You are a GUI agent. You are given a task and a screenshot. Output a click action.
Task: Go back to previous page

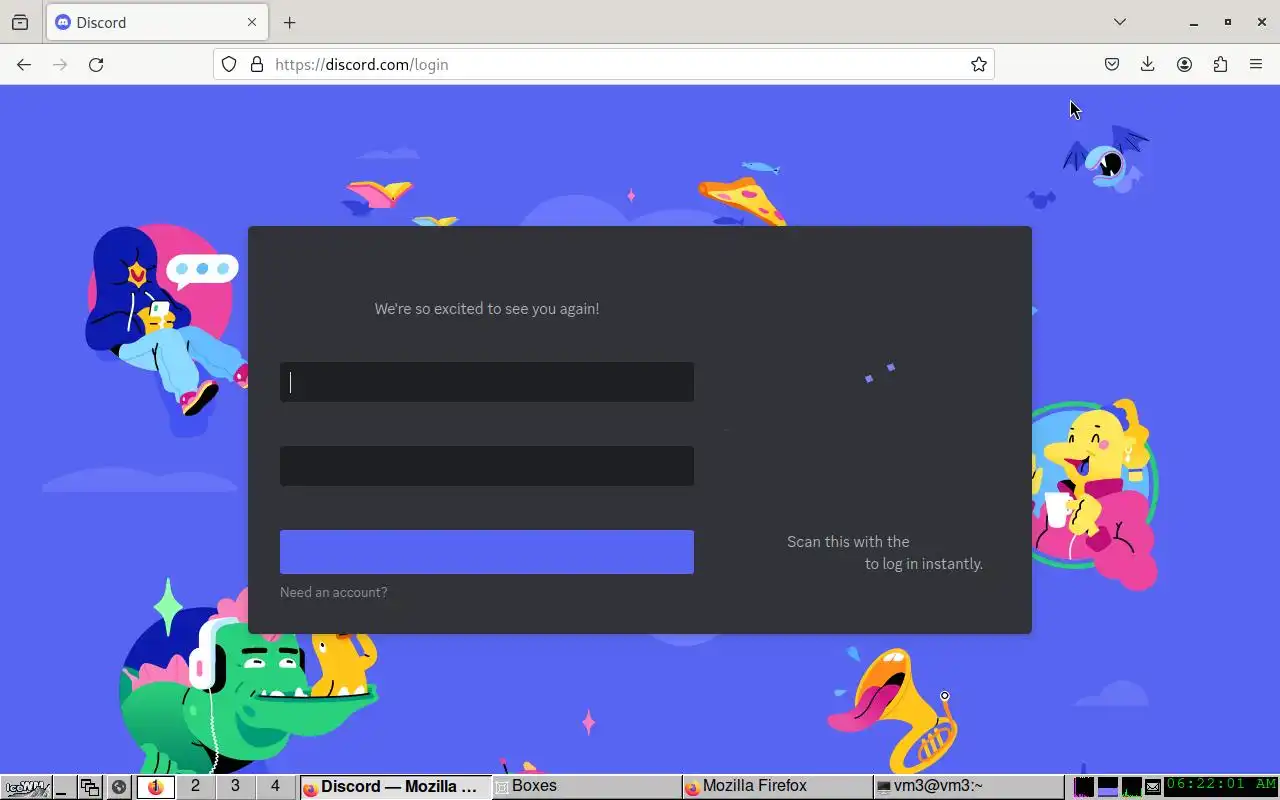tap(24, 64)
